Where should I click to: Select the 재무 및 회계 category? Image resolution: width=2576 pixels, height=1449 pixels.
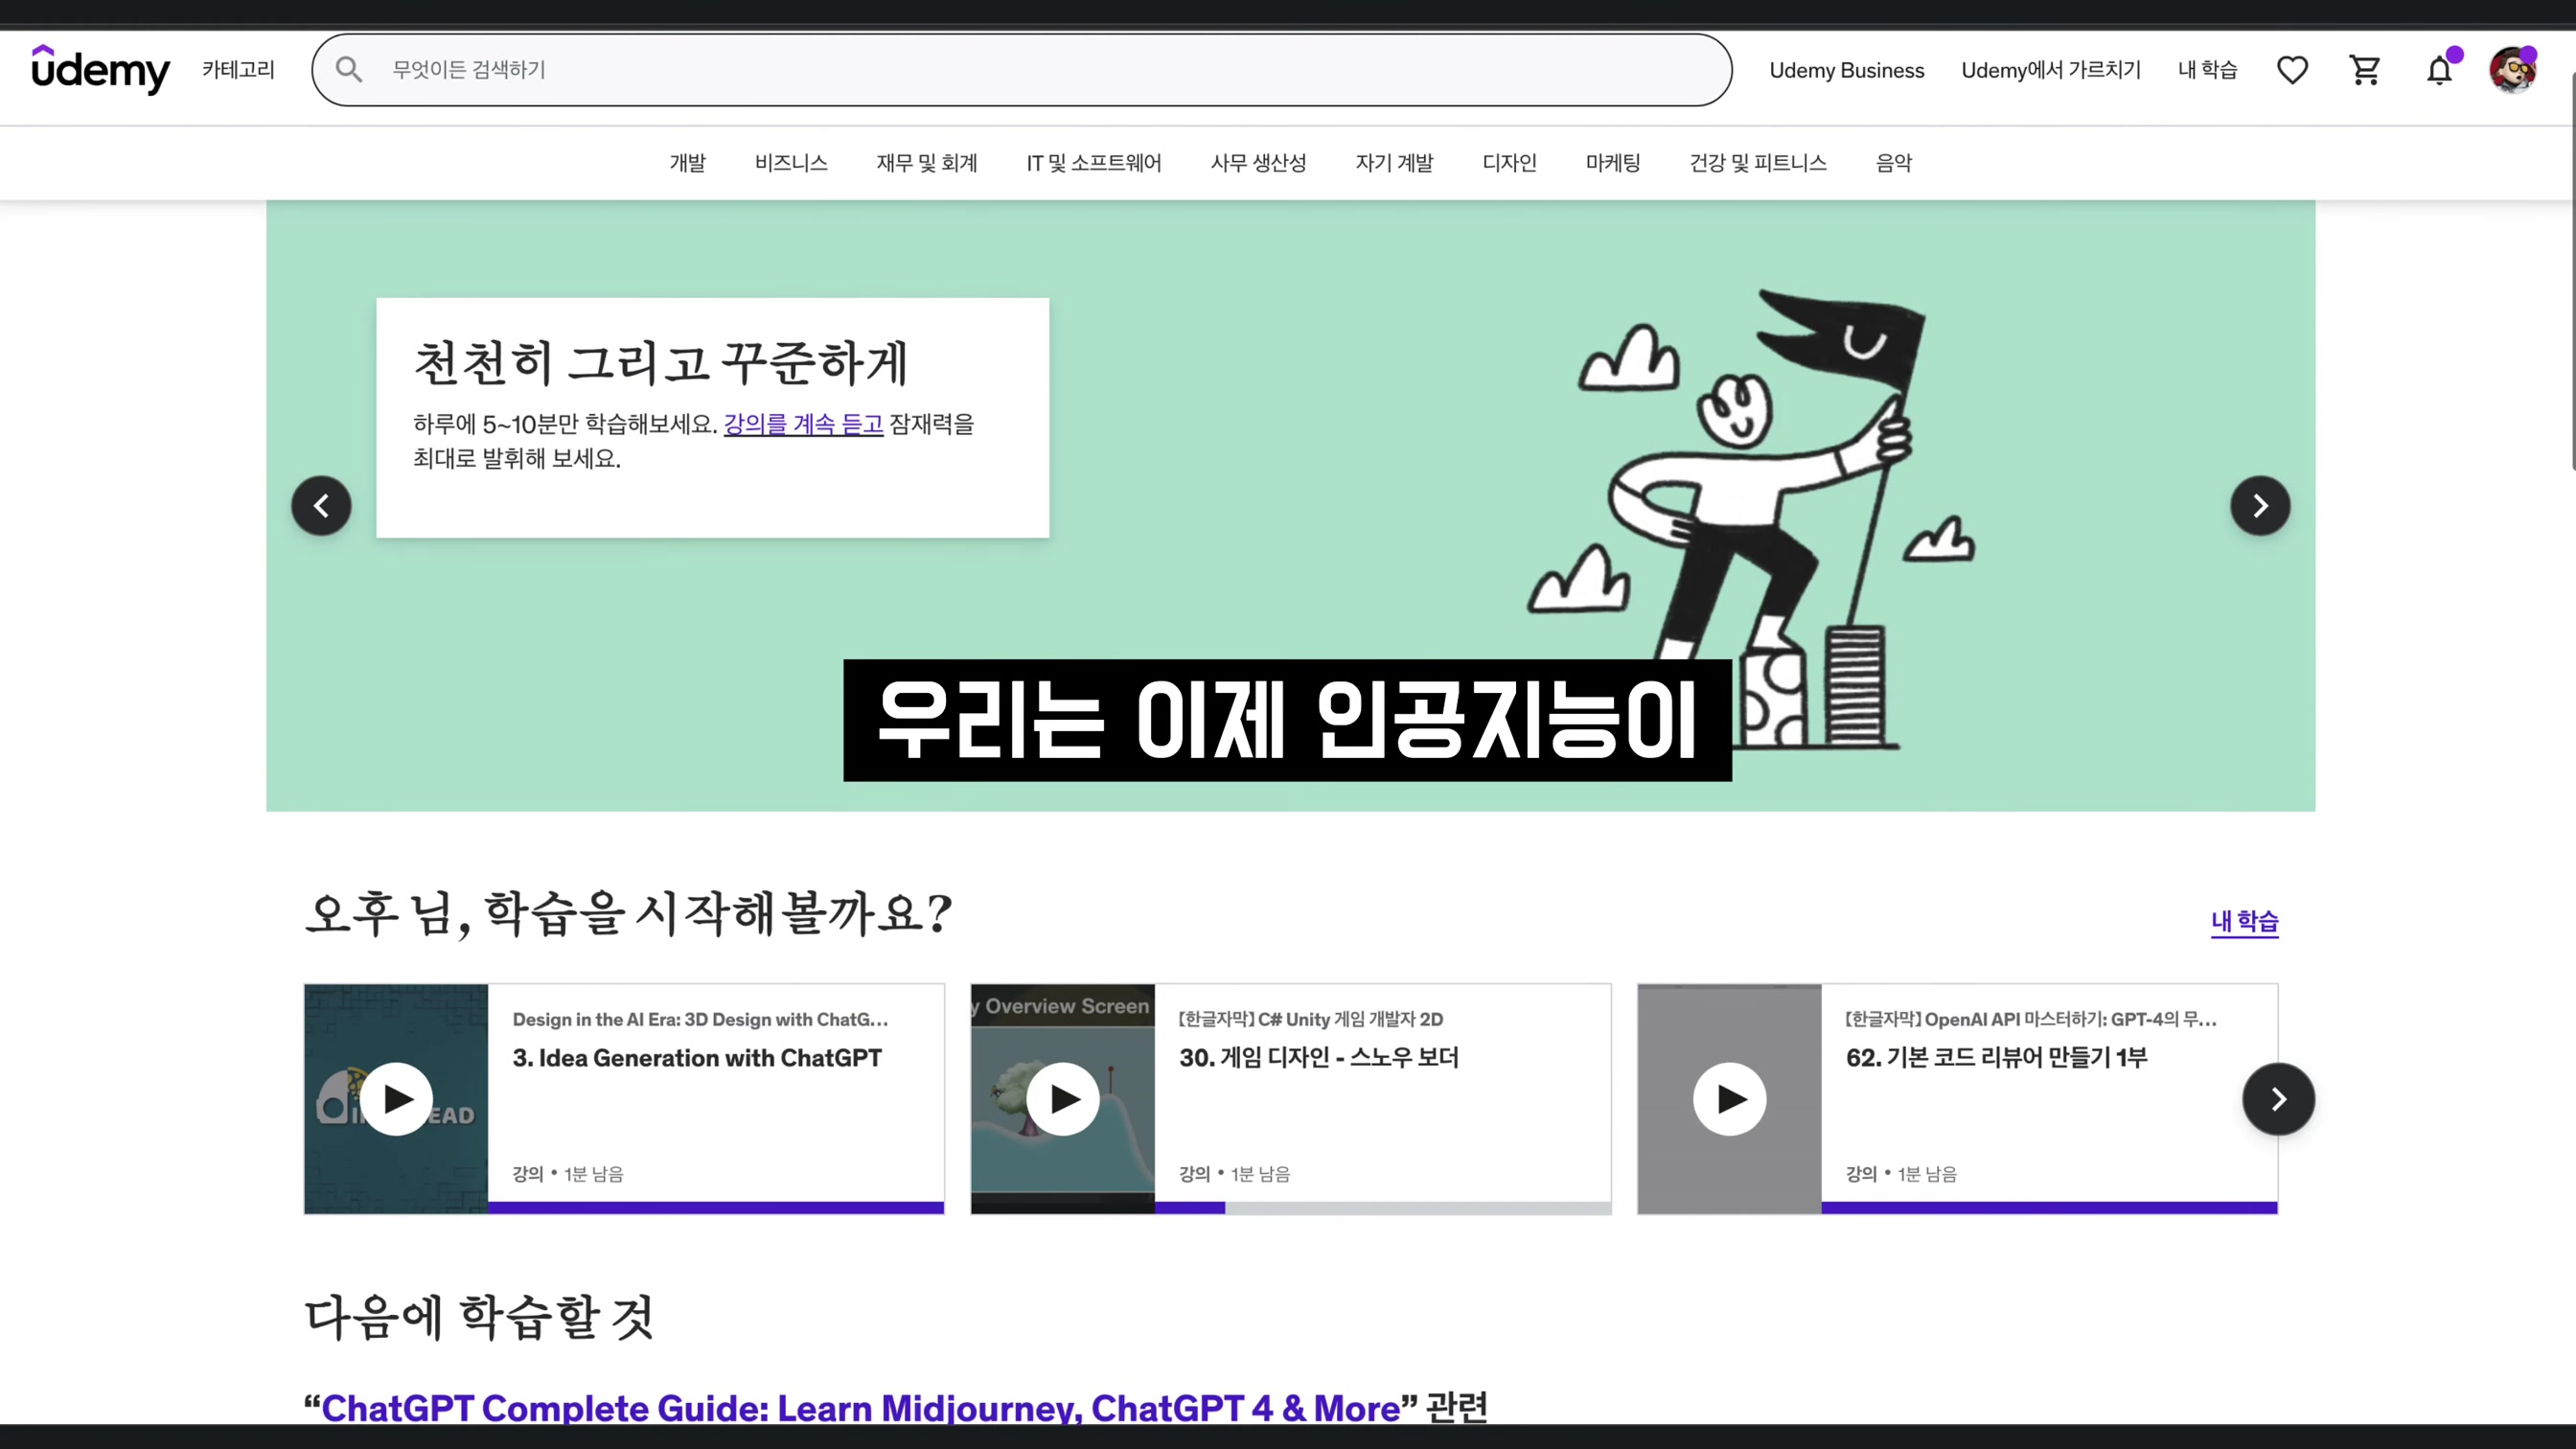coord(927,163)
